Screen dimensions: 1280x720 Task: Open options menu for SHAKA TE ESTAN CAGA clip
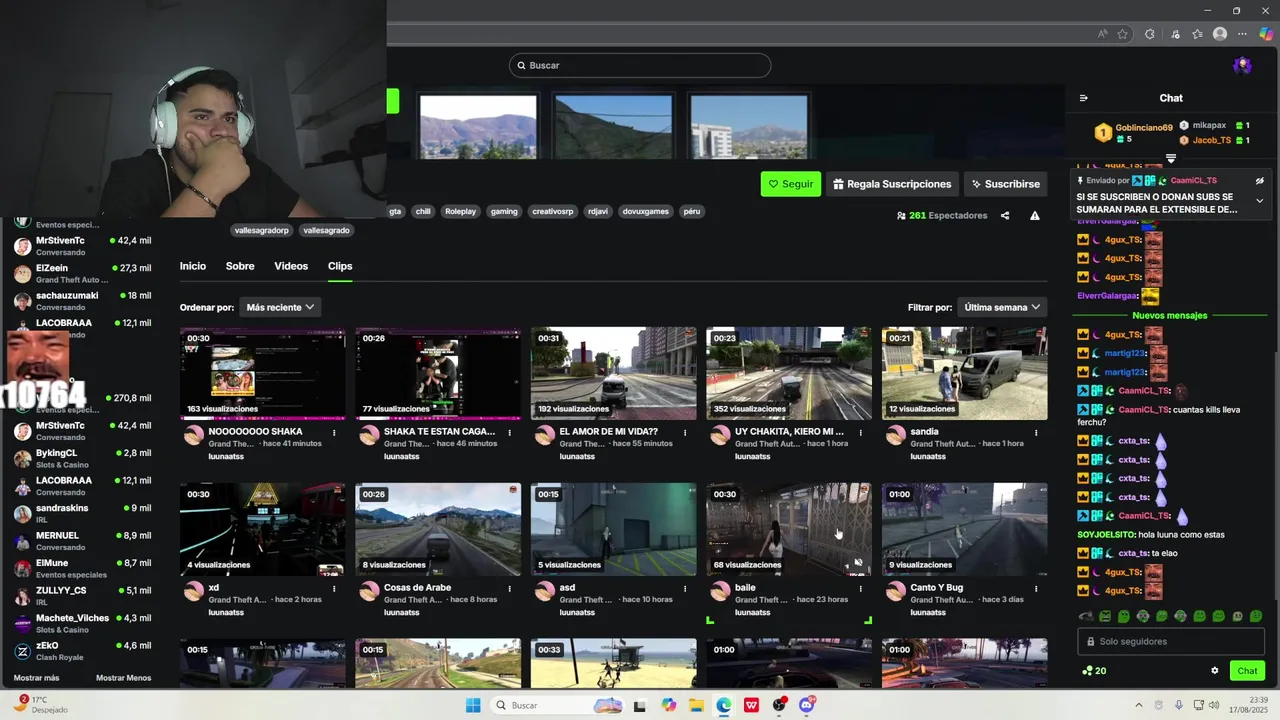[510, 433]
